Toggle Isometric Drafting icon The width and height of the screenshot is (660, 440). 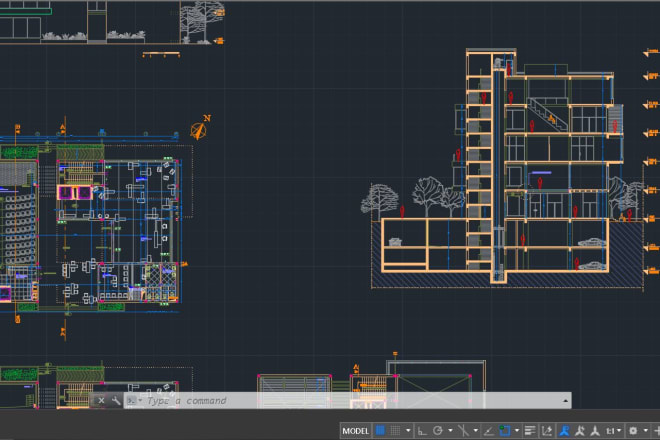point(463,431)
